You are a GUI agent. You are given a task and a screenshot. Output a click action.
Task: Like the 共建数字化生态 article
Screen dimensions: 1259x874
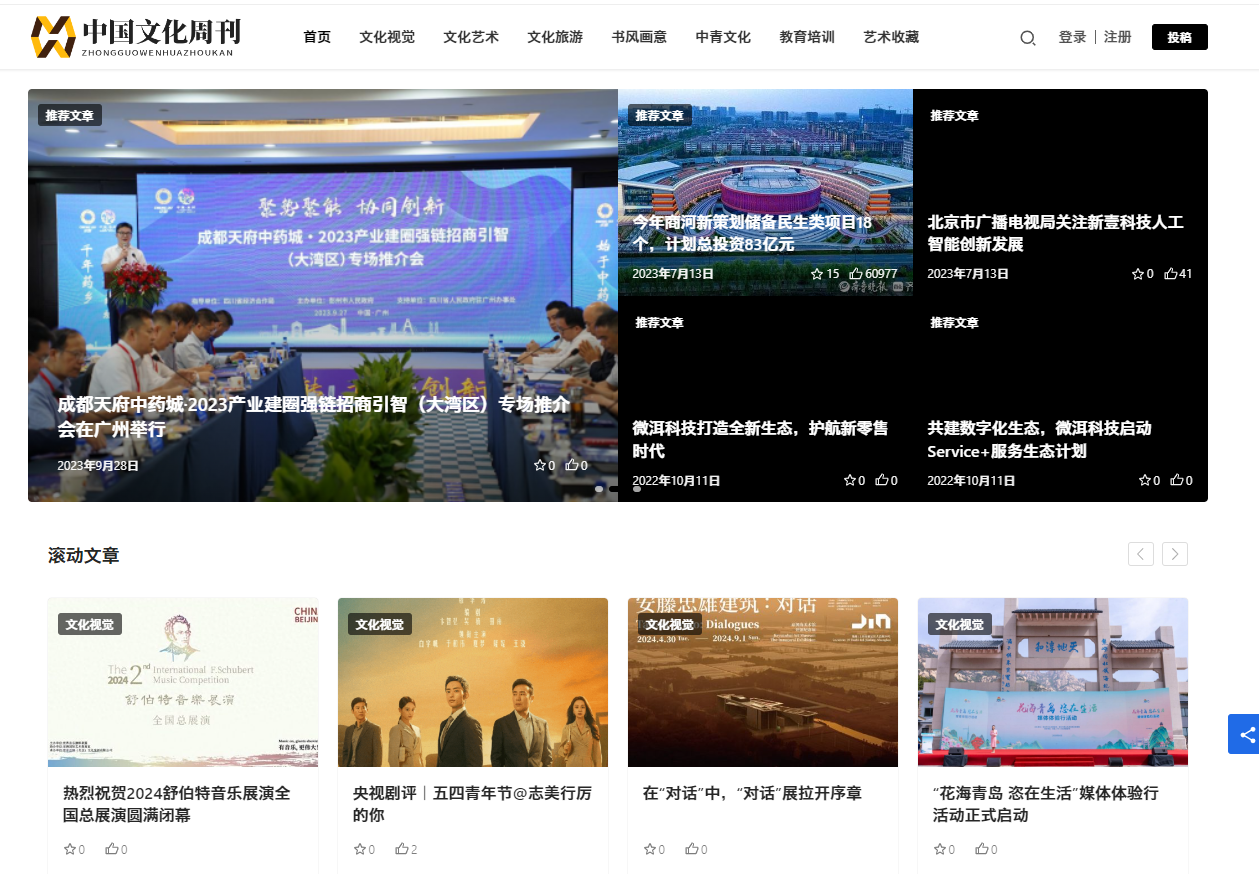(1177, 480)
